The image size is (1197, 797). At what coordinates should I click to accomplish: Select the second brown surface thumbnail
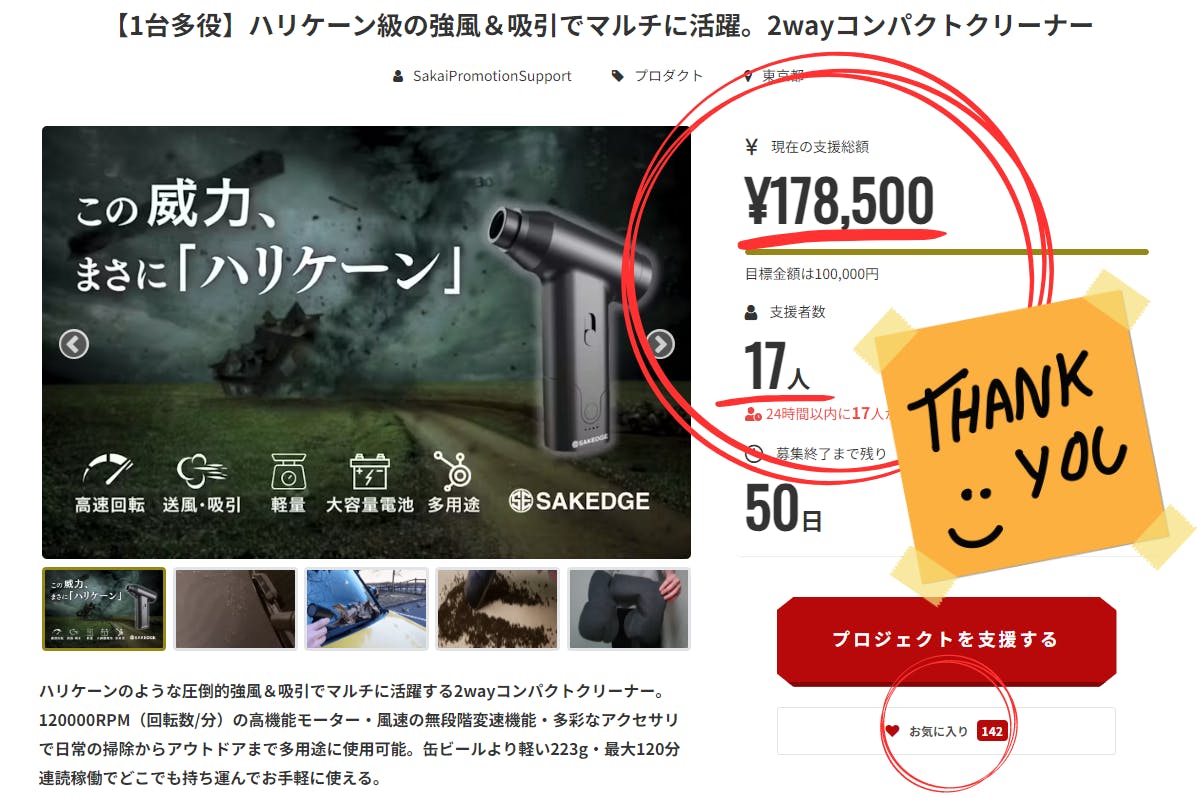(x=235, y=609)
